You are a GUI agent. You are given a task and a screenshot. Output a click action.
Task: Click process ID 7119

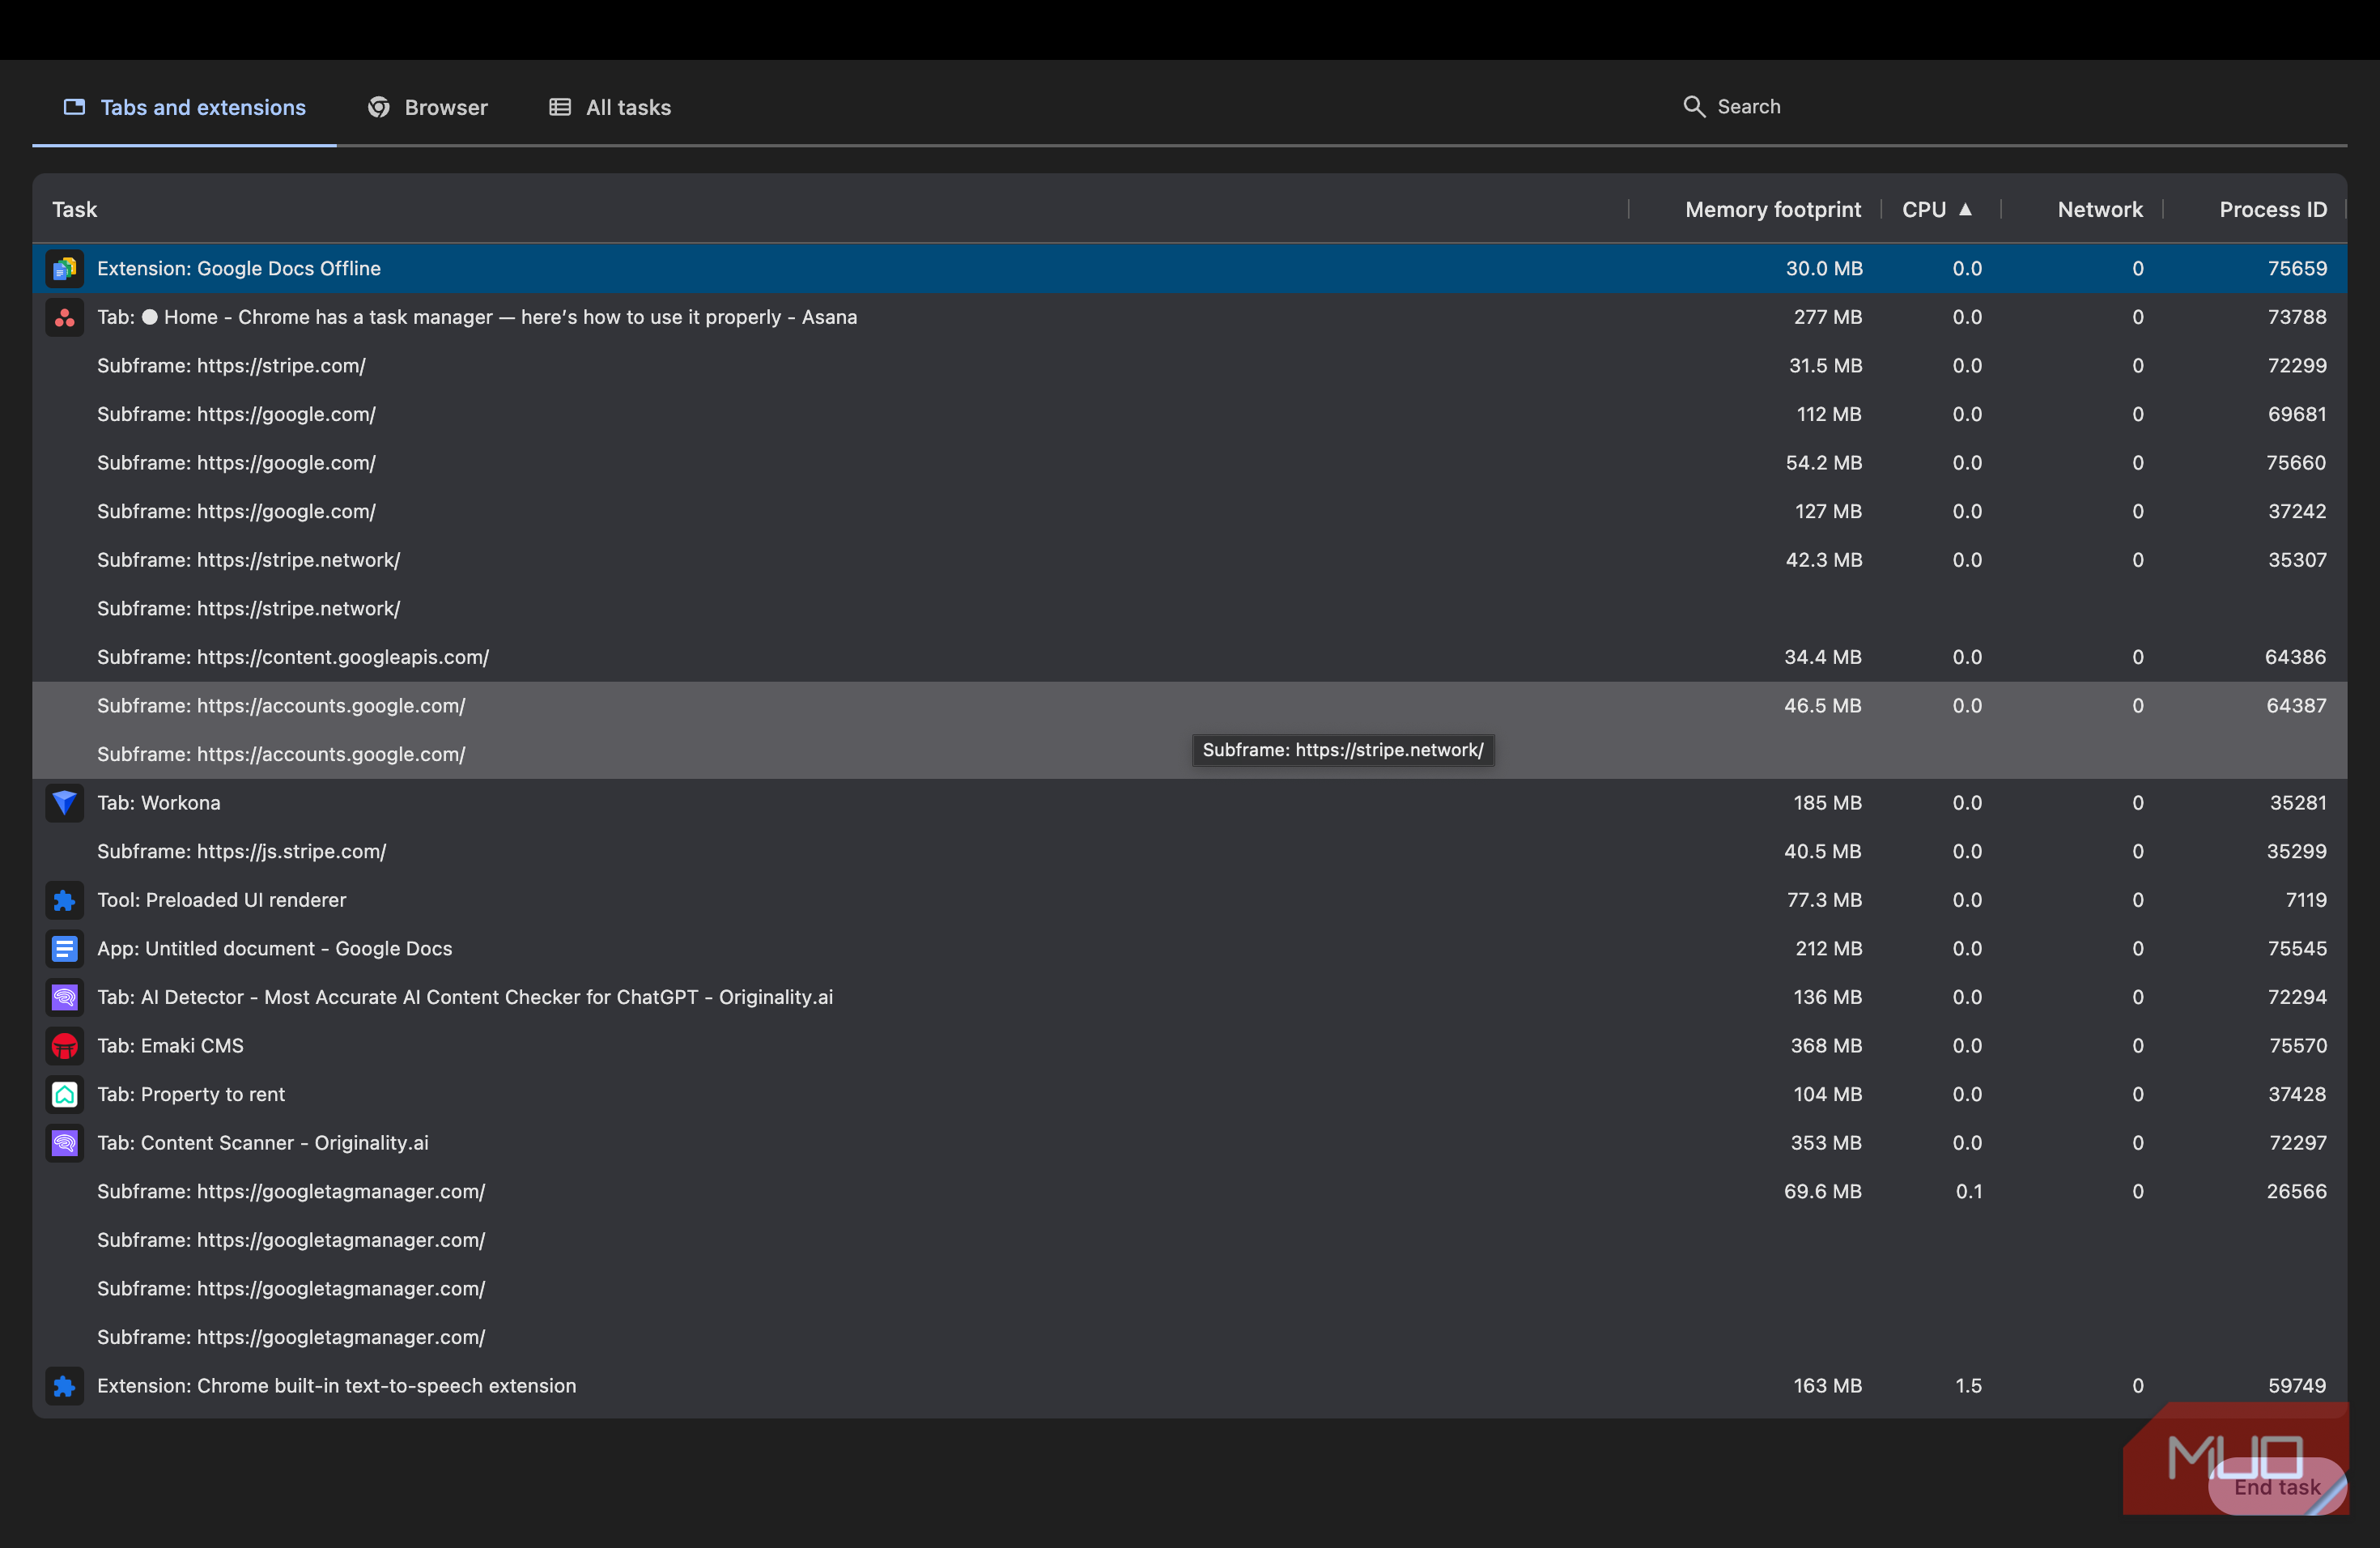2306,900
